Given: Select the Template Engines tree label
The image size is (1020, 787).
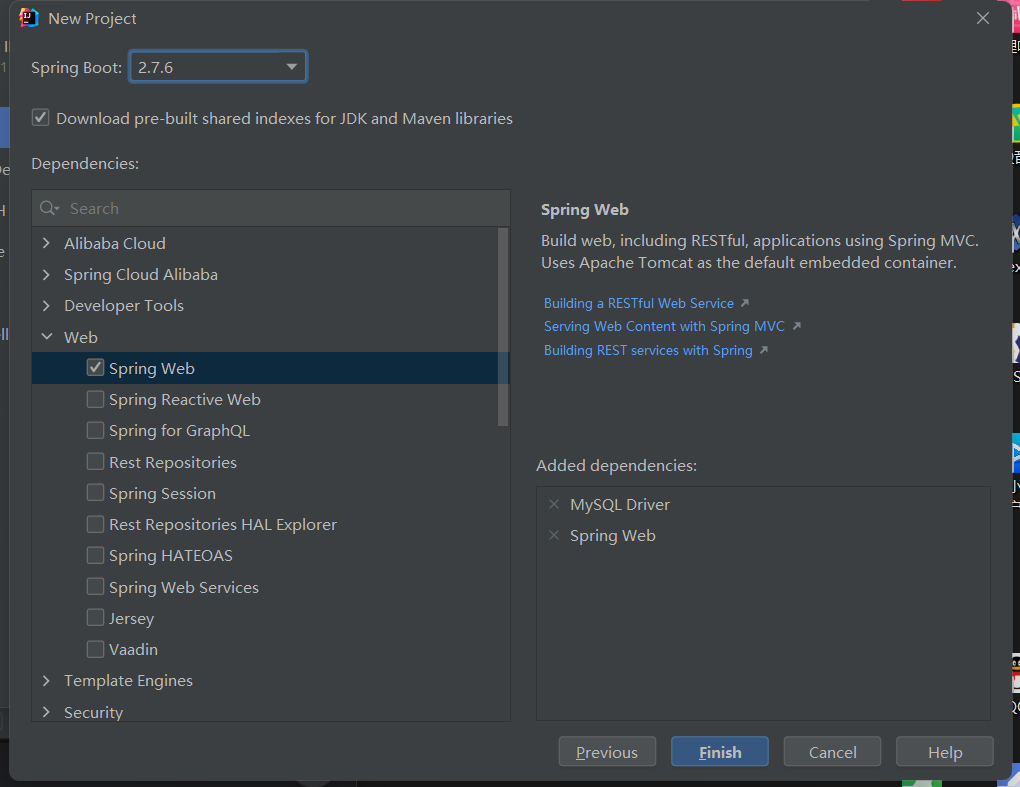Looking at the screenshot, I should point(128,680).
